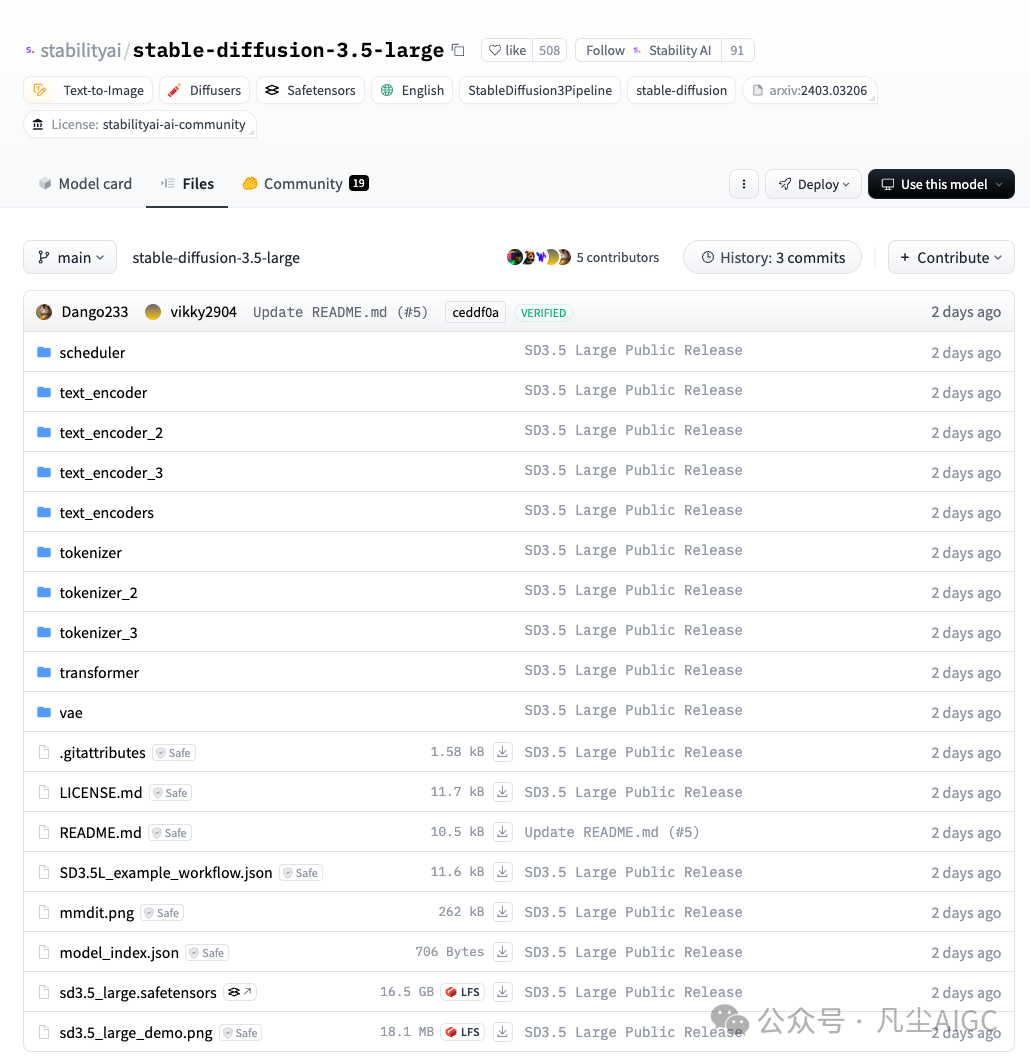Open the text_encoders folder
This screenshot has height=1062, width=1030.
pyautogui.click(x=106, y=512)
